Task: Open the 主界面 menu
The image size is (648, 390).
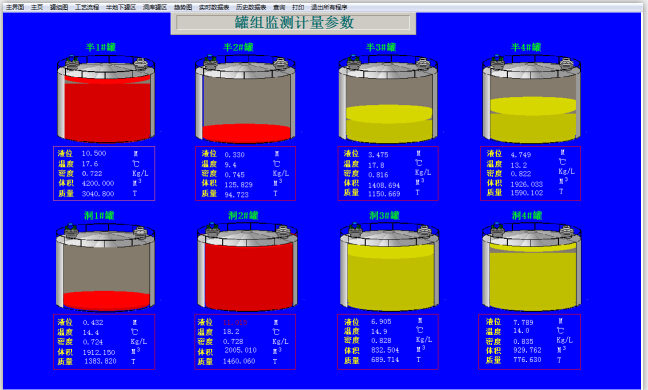Action: (15, 7)
